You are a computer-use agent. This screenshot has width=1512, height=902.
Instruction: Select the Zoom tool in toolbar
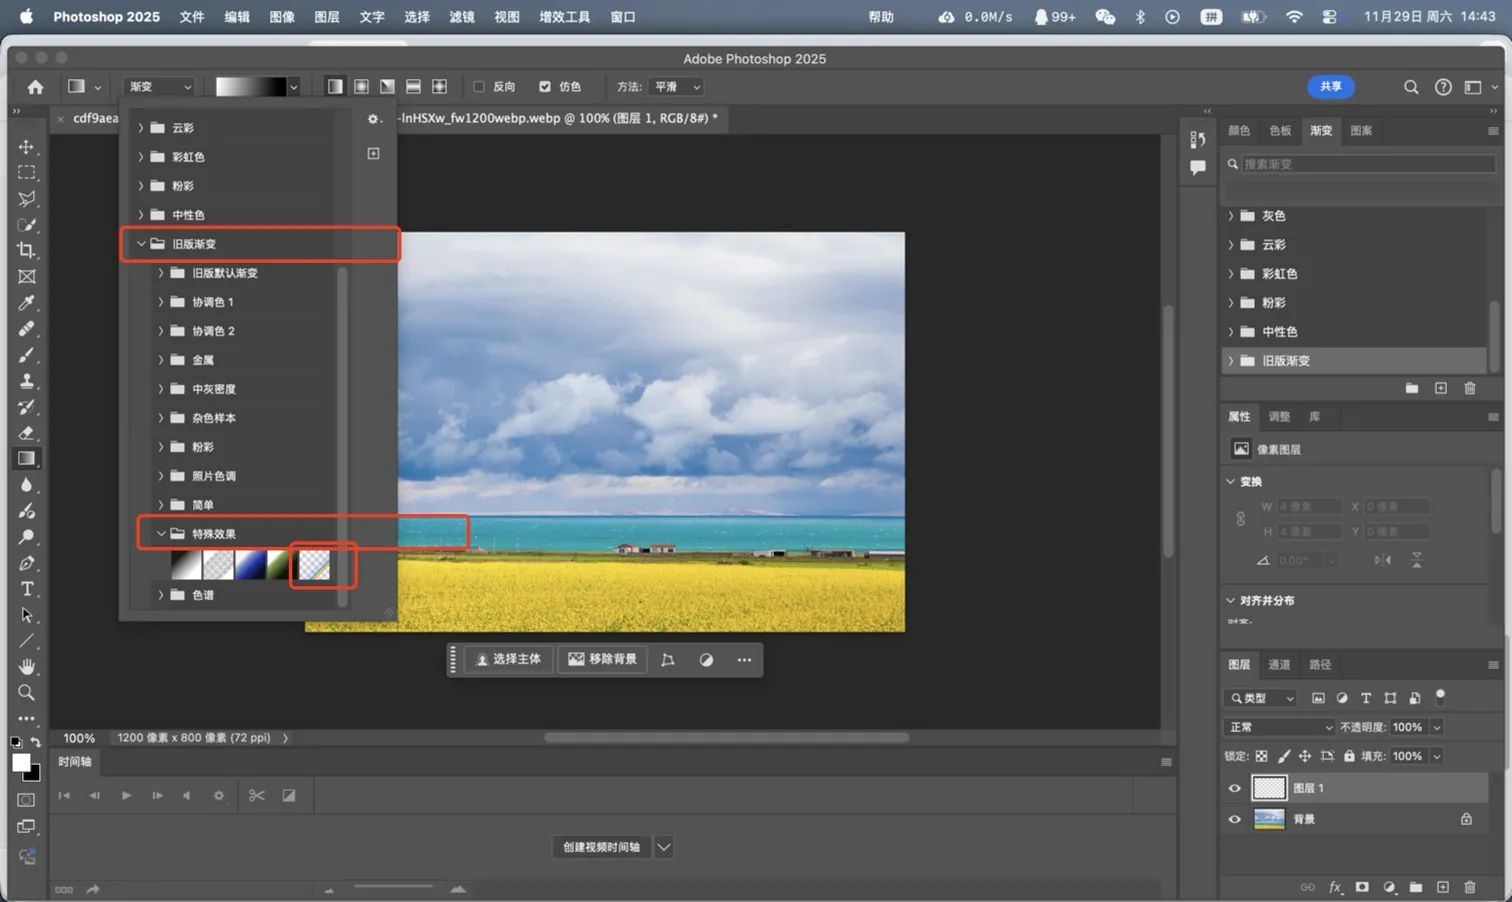coord(27,693)
